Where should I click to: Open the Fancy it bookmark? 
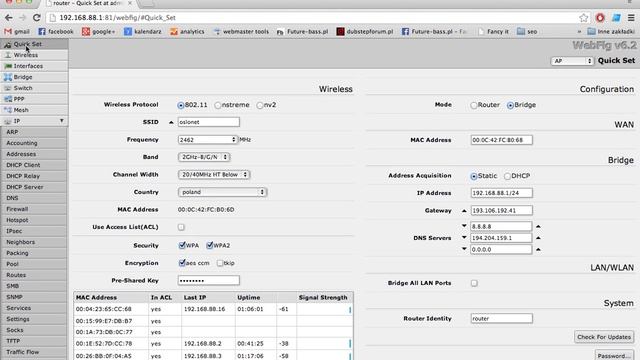(x=493, y=31)
